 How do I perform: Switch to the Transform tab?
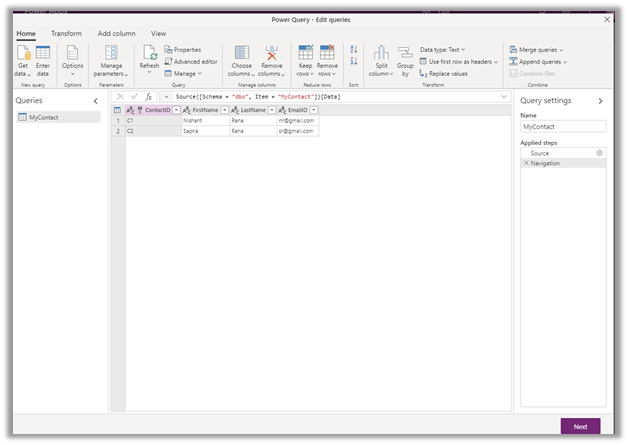pyautogui.click(x=67, y=33)
